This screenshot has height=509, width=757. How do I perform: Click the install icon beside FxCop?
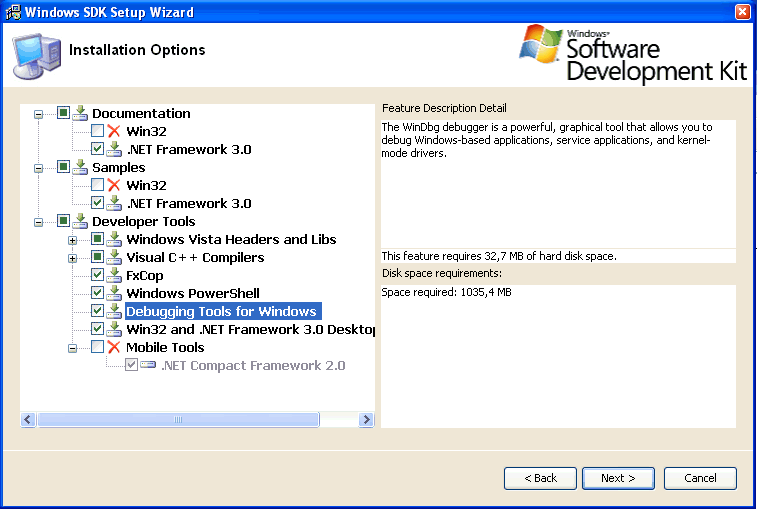click(x=114, y=275)
